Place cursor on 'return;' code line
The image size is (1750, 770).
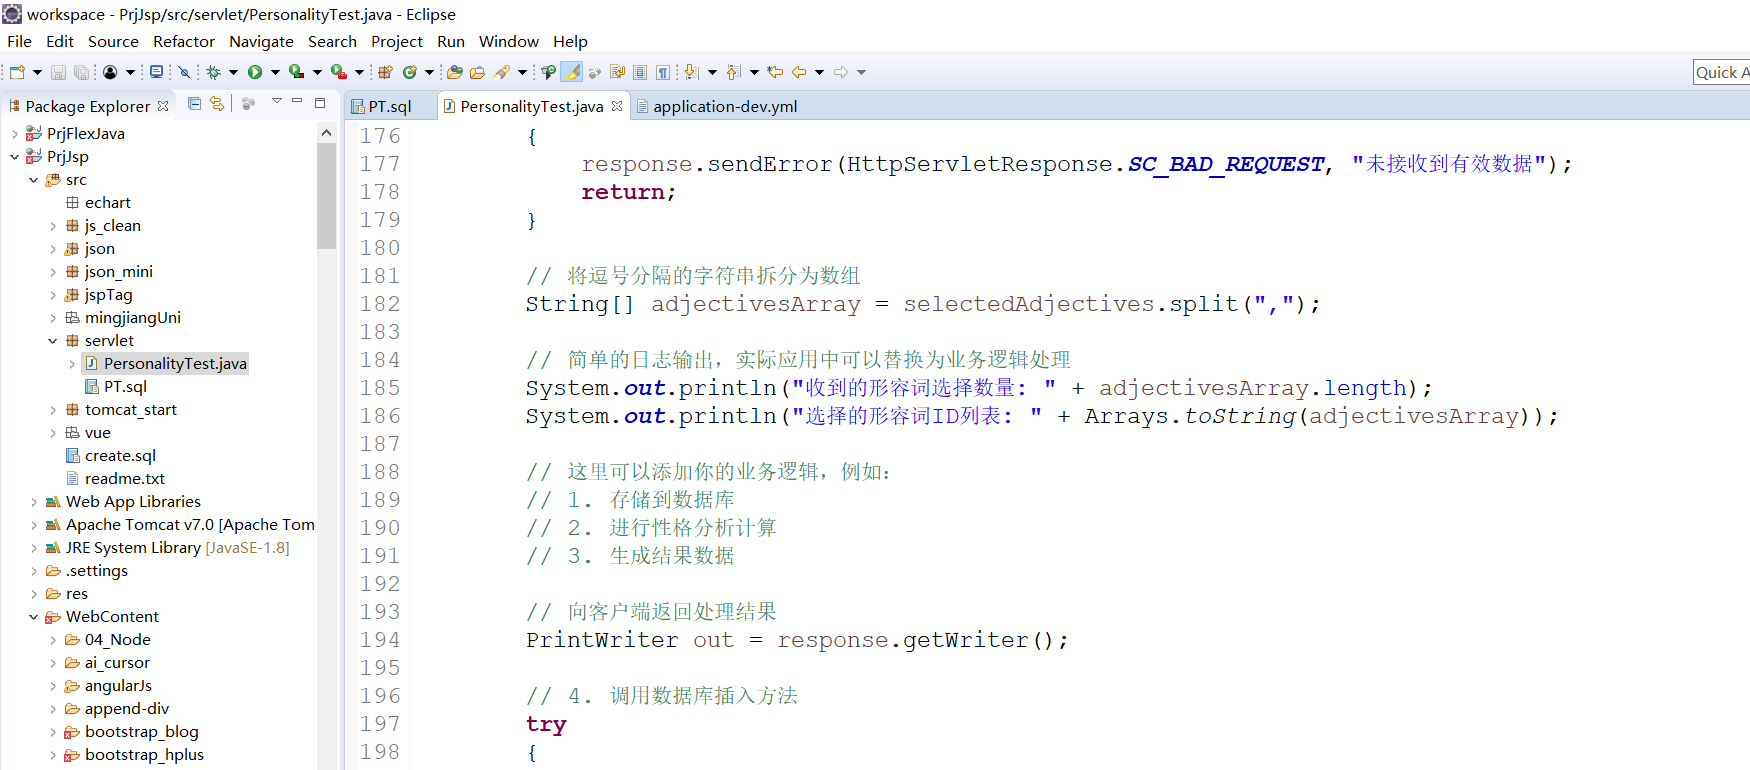coord(628,192)
